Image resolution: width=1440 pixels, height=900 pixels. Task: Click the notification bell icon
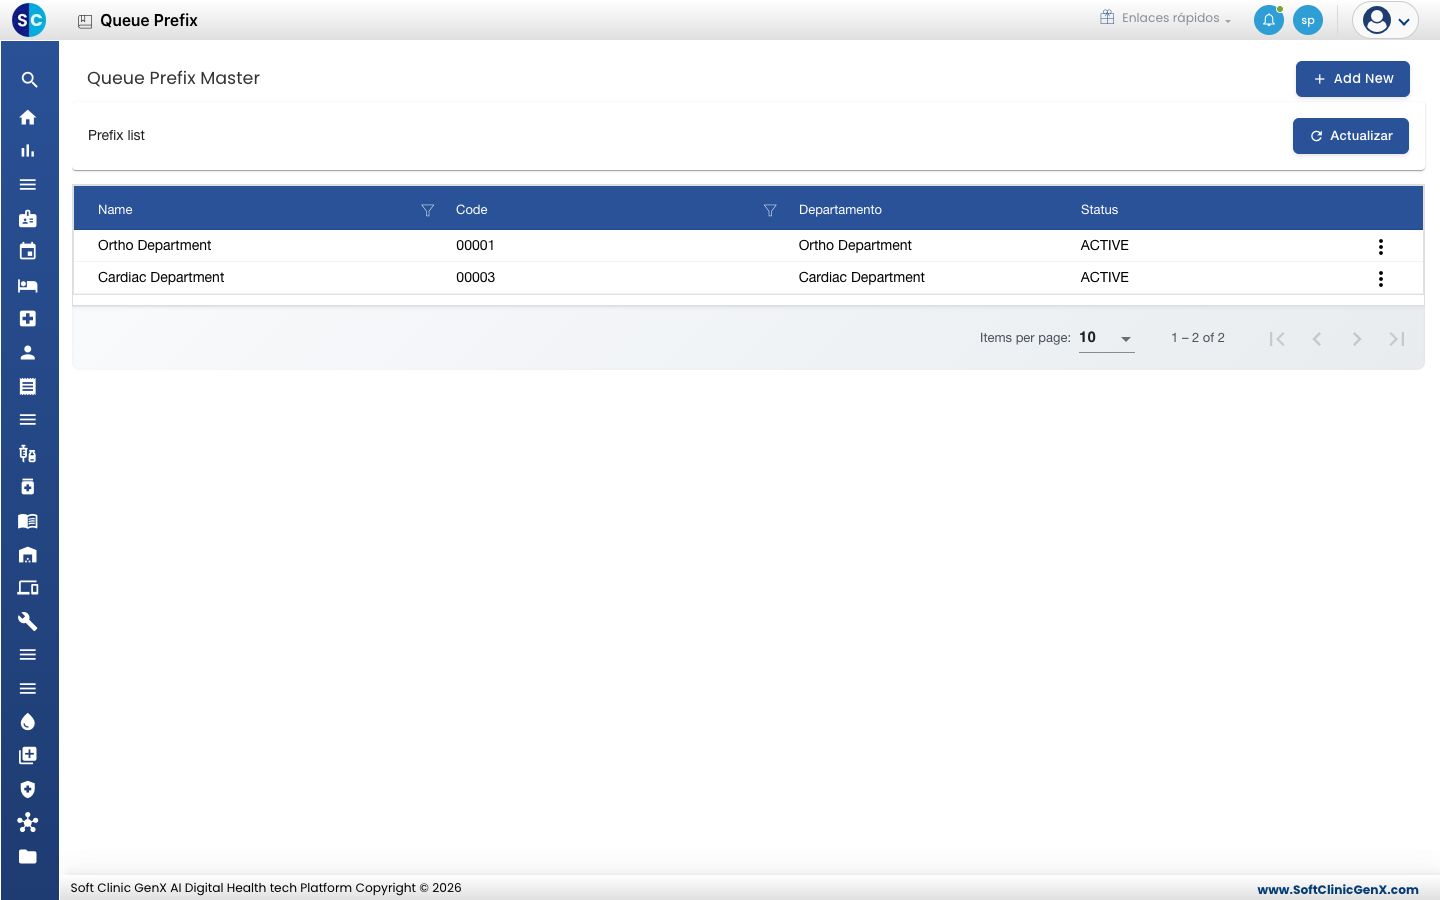(x=1269, y=20)
